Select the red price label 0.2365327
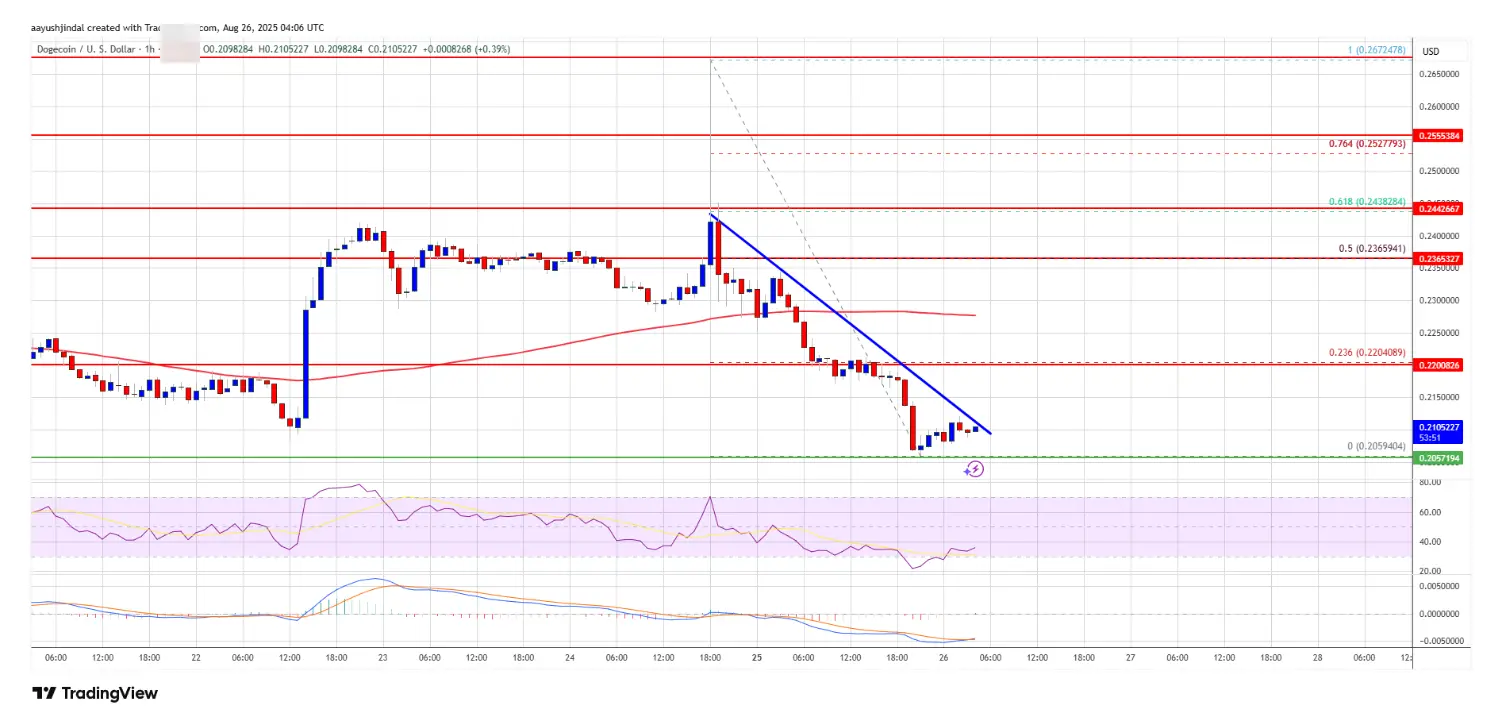 click(1439, 258)
